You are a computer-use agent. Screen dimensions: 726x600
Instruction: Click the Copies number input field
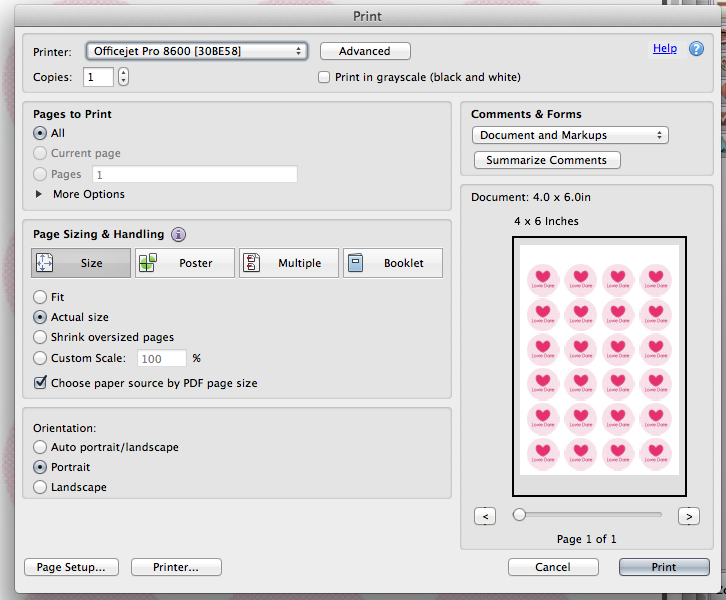(x=99, y=77)
